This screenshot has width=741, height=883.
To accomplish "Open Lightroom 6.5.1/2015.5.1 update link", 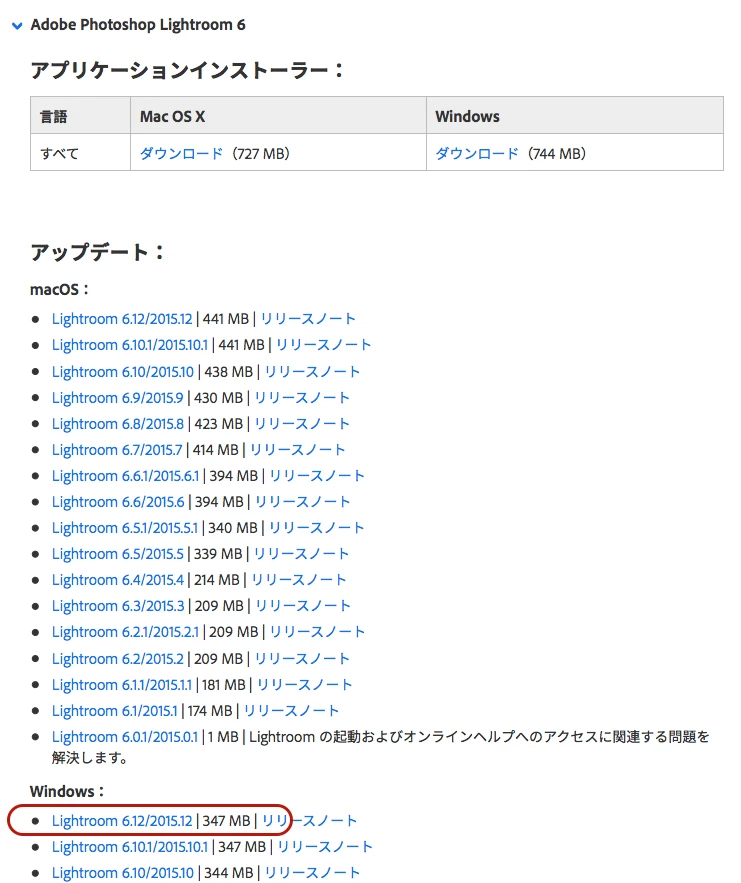I will tap(125, 528).
